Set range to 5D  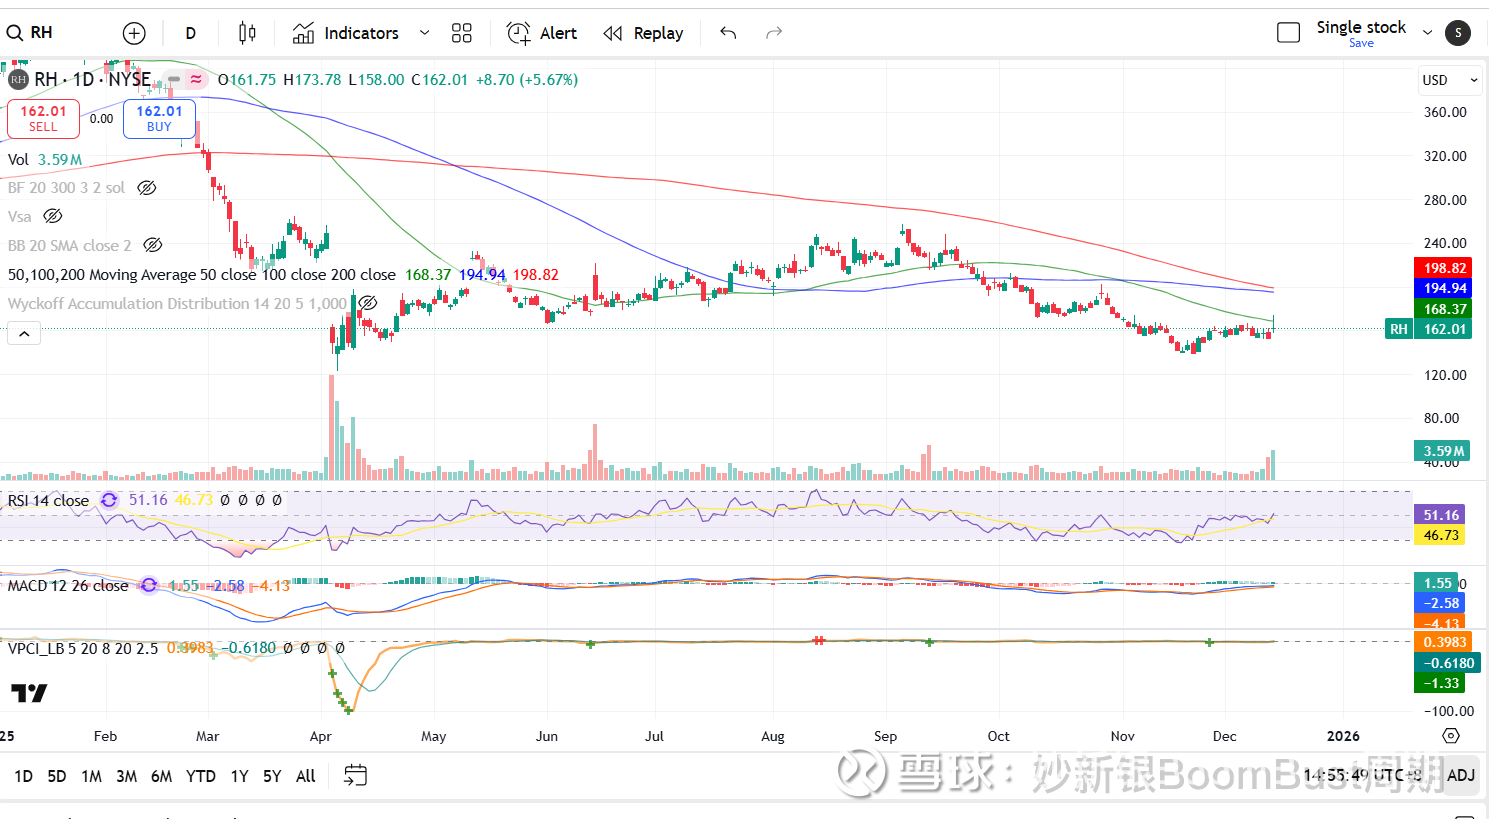(x=57, y=776)
